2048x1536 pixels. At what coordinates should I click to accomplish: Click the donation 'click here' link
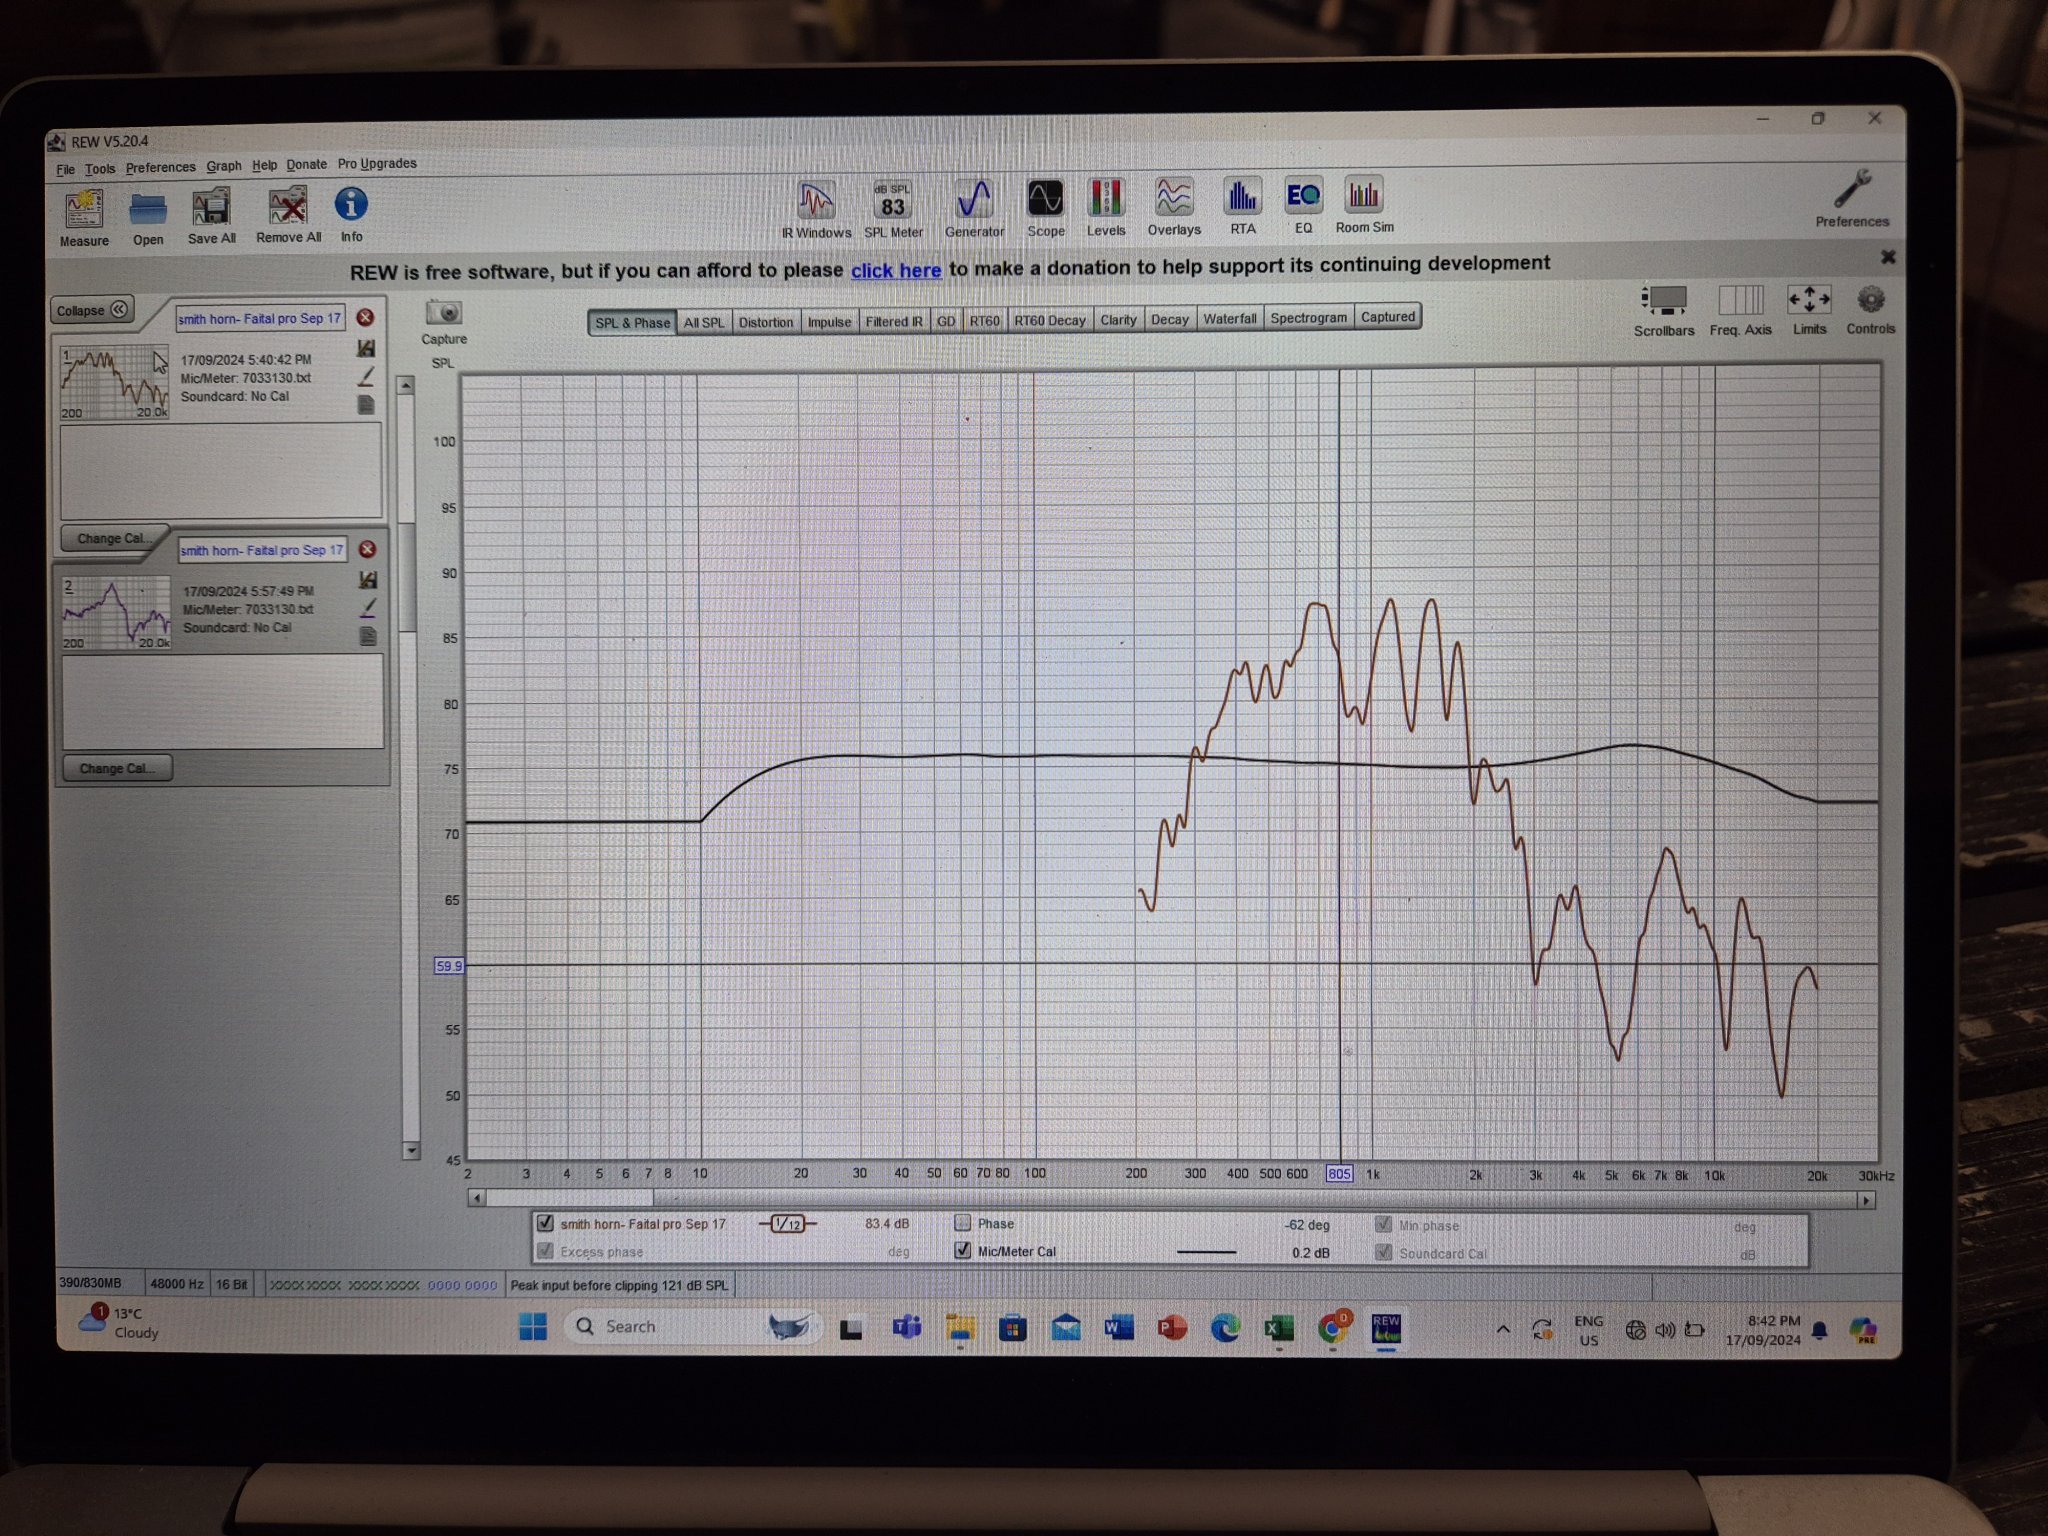[x=896, y=270]
